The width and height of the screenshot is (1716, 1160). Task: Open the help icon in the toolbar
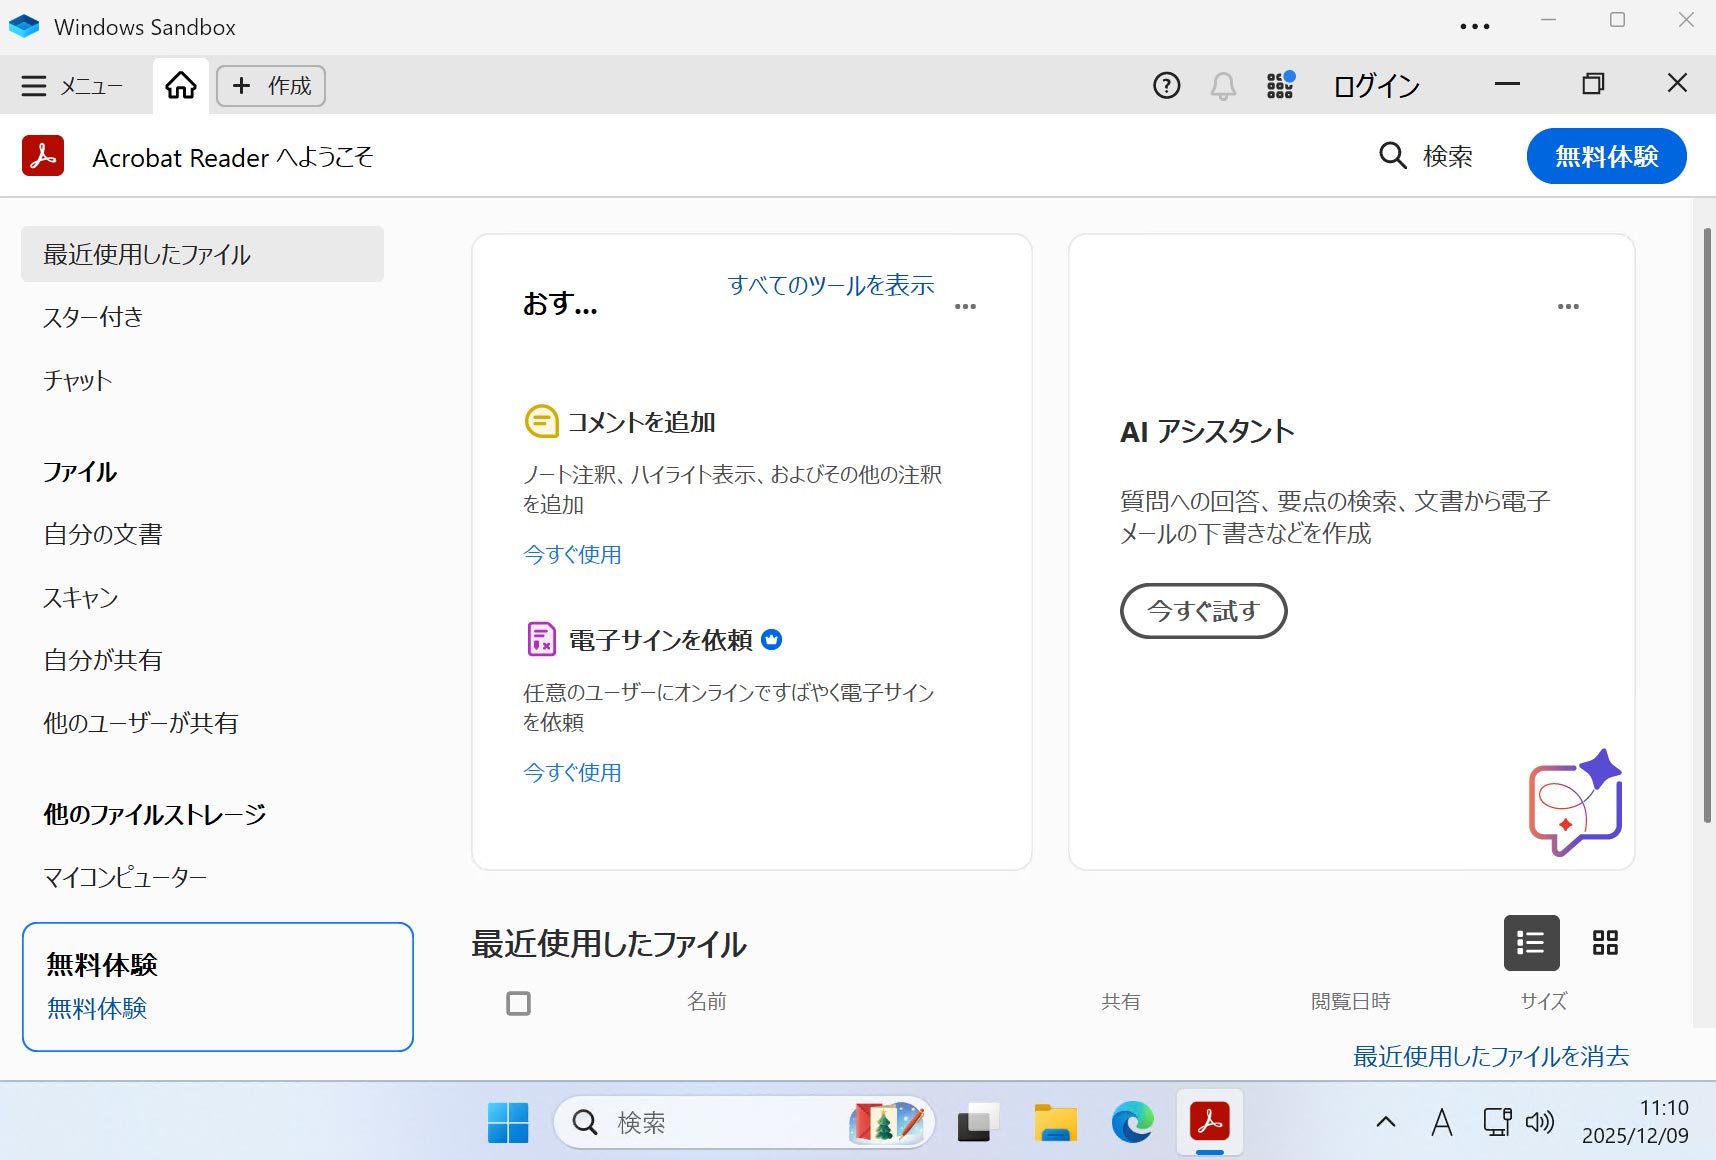tap(1166, 86)
